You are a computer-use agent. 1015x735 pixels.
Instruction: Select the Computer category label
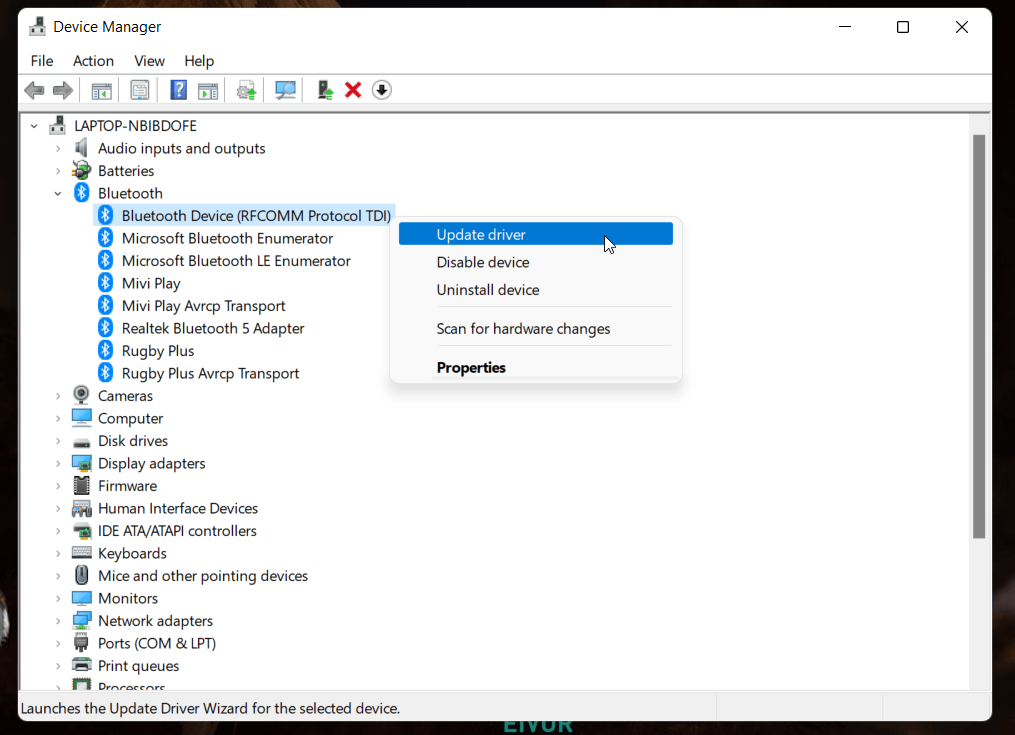click(x=131, y=418)
